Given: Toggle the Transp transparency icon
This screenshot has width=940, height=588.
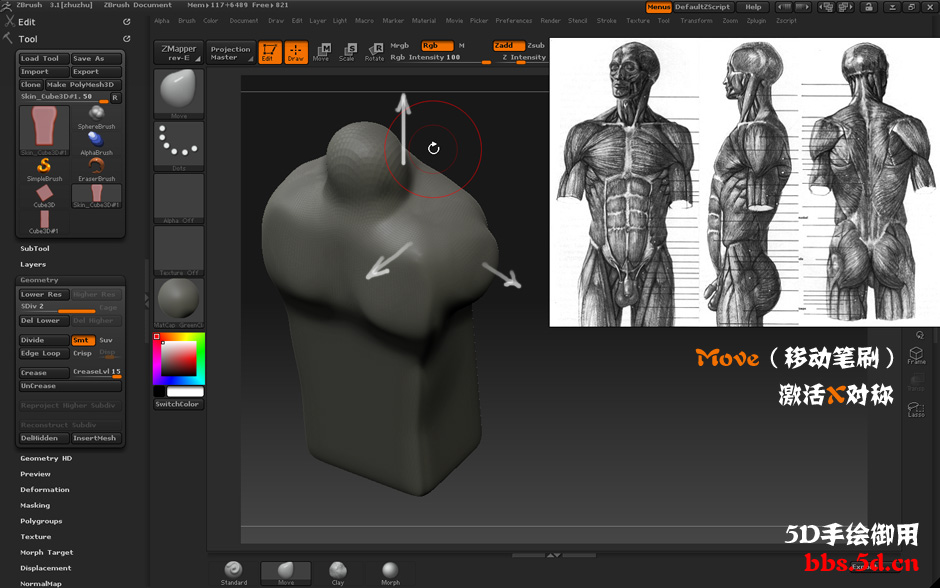Looking at the screenshot, I should coord(916,382).
